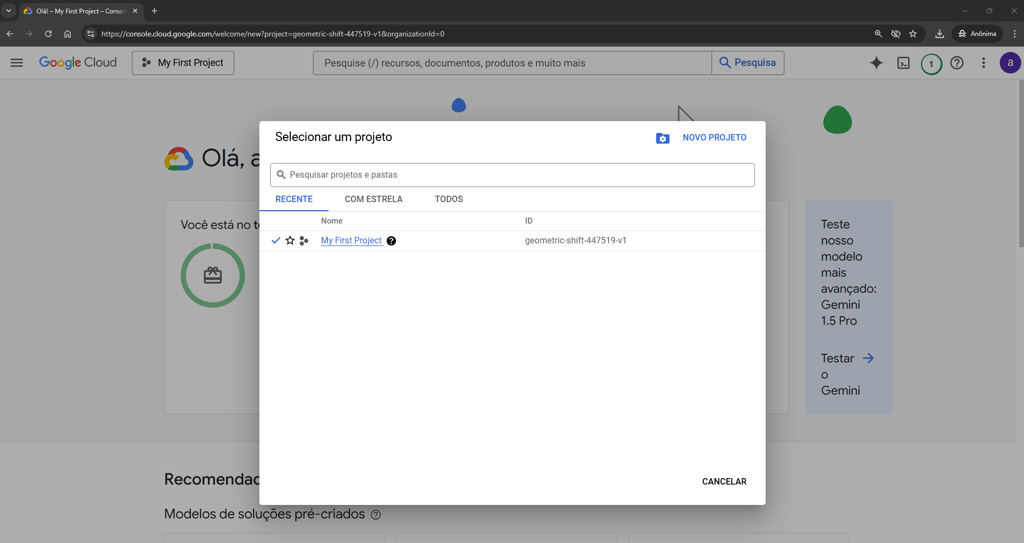Open the account avatar letter a

point(1010,63)
